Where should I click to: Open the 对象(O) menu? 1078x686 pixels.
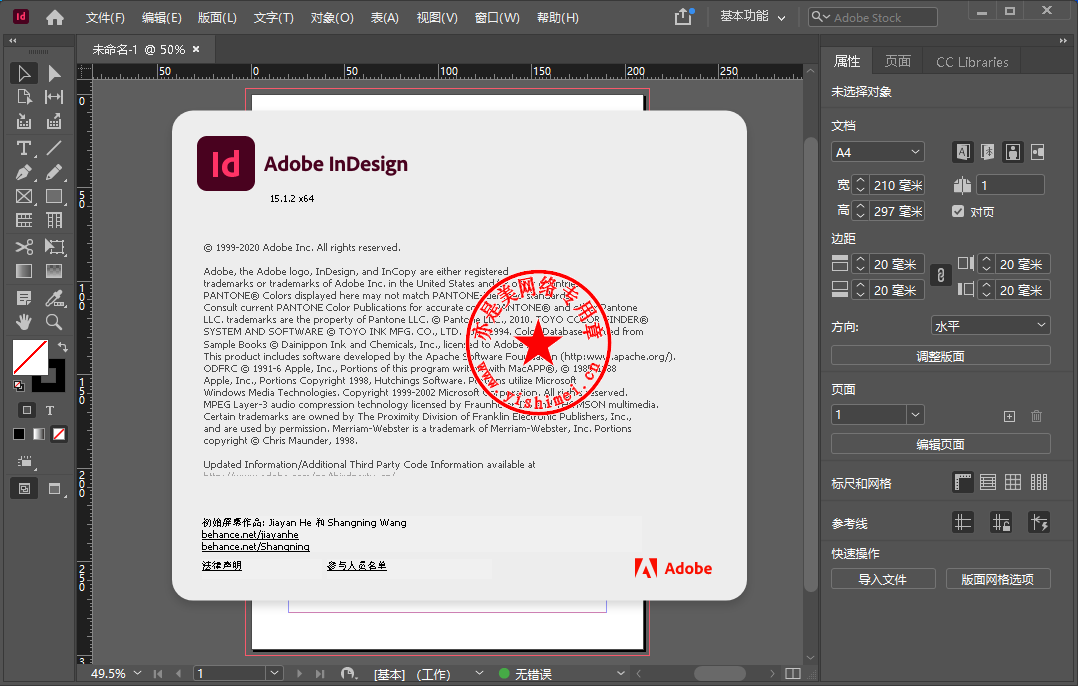coord(332,18)
